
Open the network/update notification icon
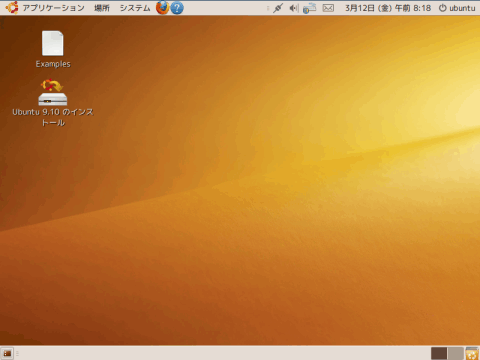tap(309, 8)
